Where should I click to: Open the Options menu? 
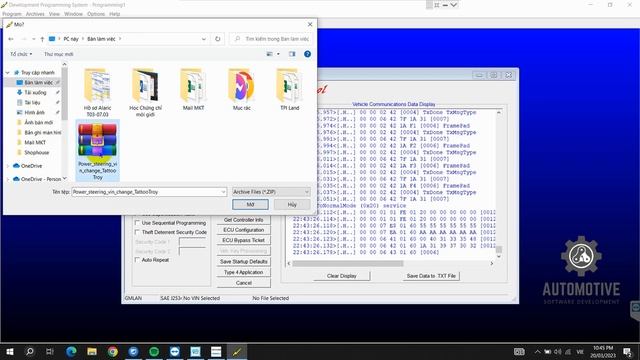coord(96,14)
